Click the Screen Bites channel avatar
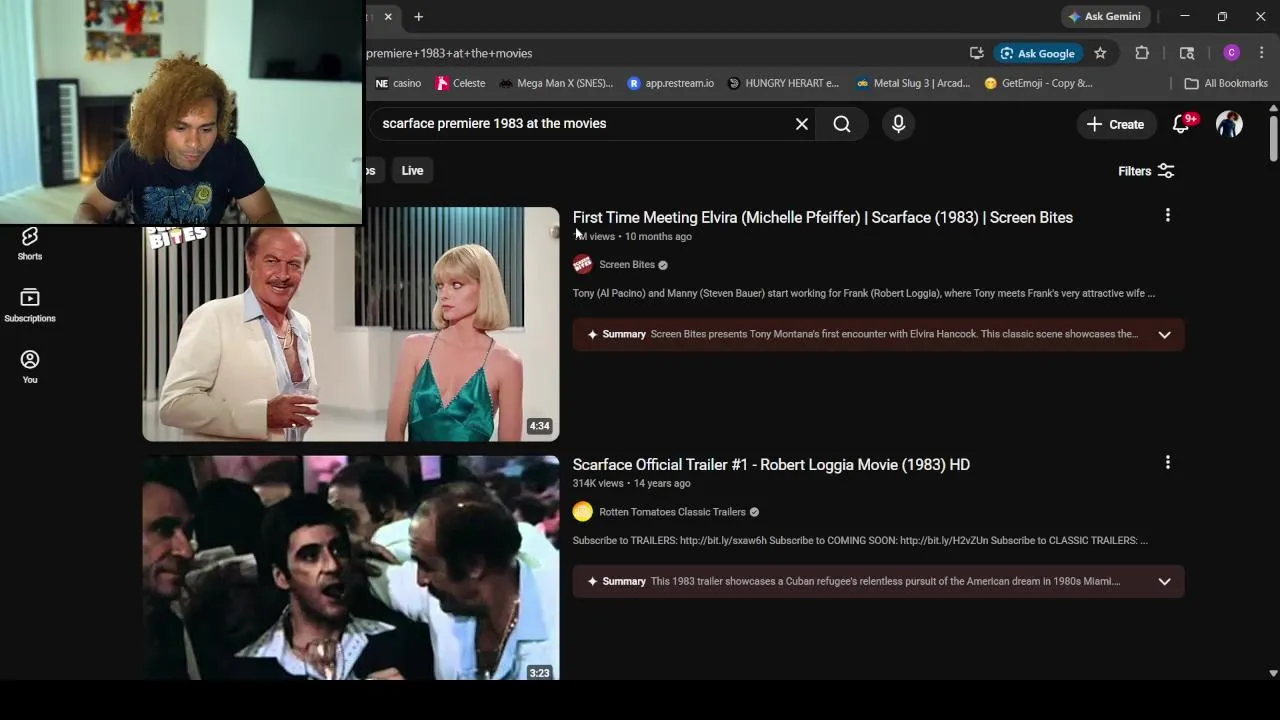 pyautogui.click(x=583, y=265)
